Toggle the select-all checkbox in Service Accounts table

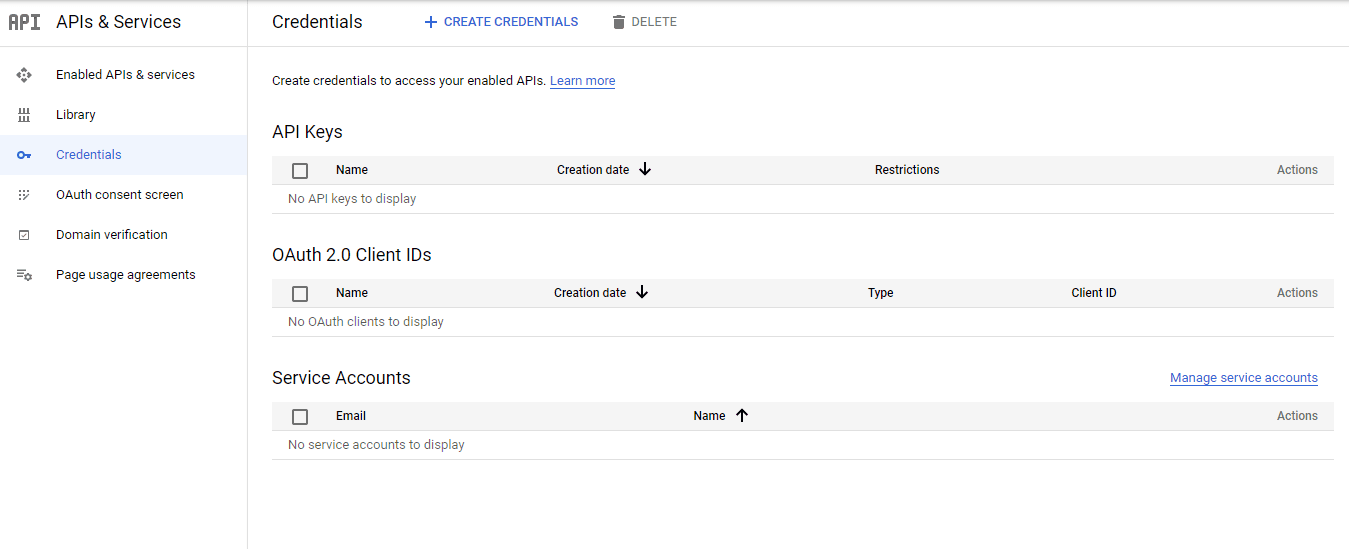coord(300,417)
